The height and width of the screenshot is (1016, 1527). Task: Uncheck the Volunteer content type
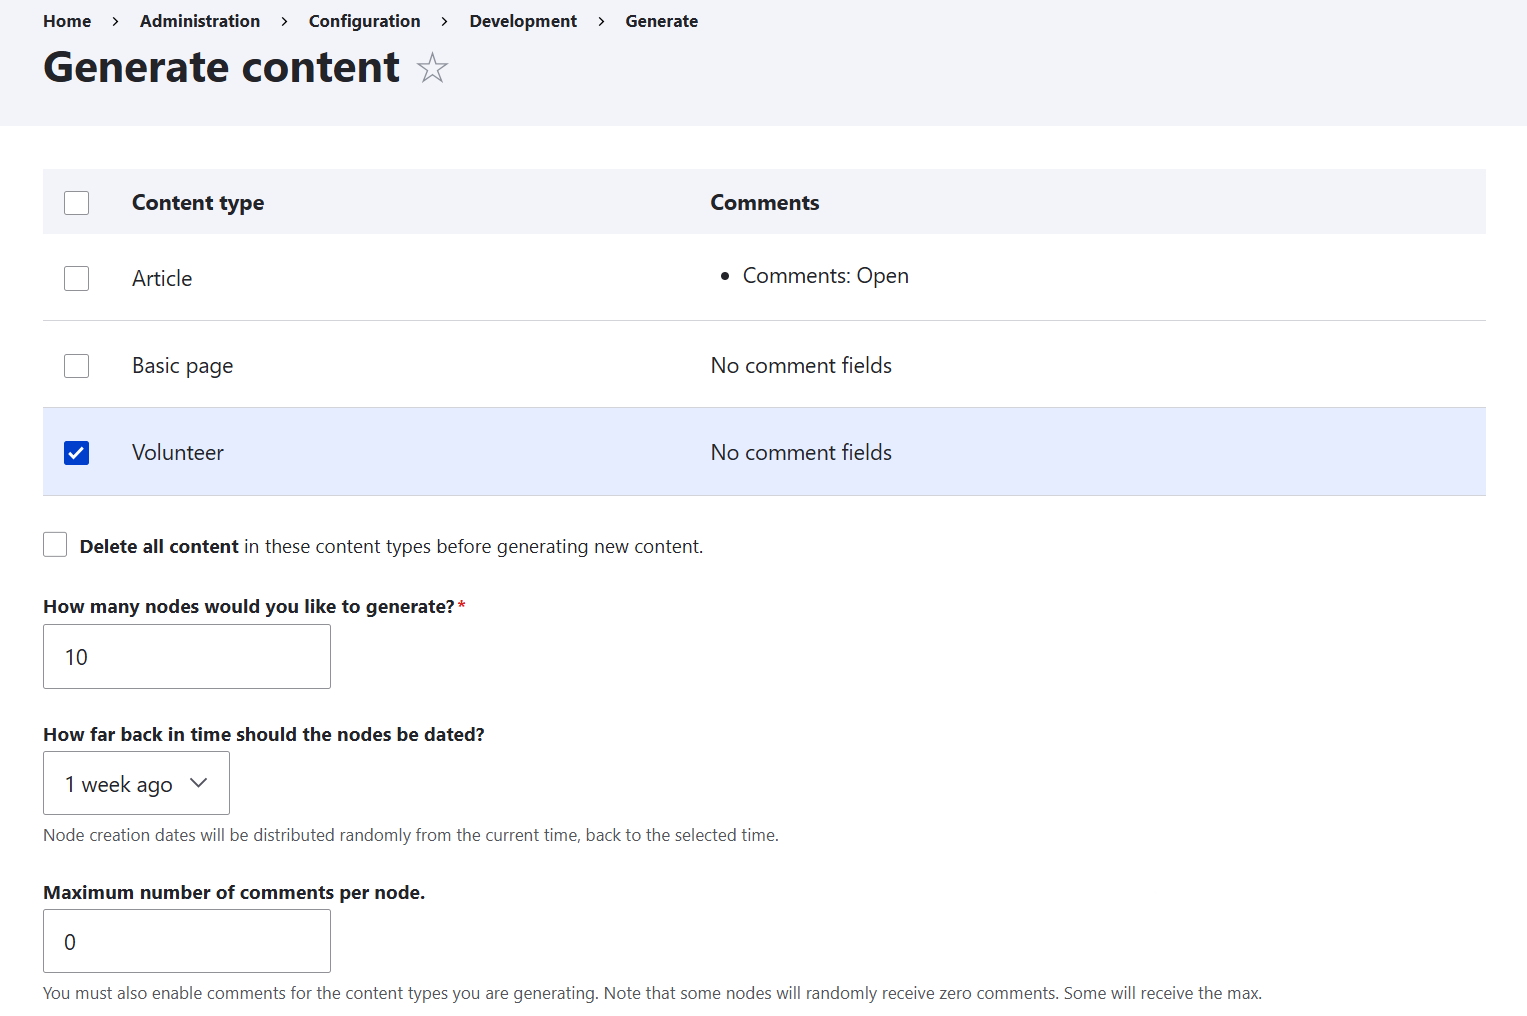click(76, 452)
